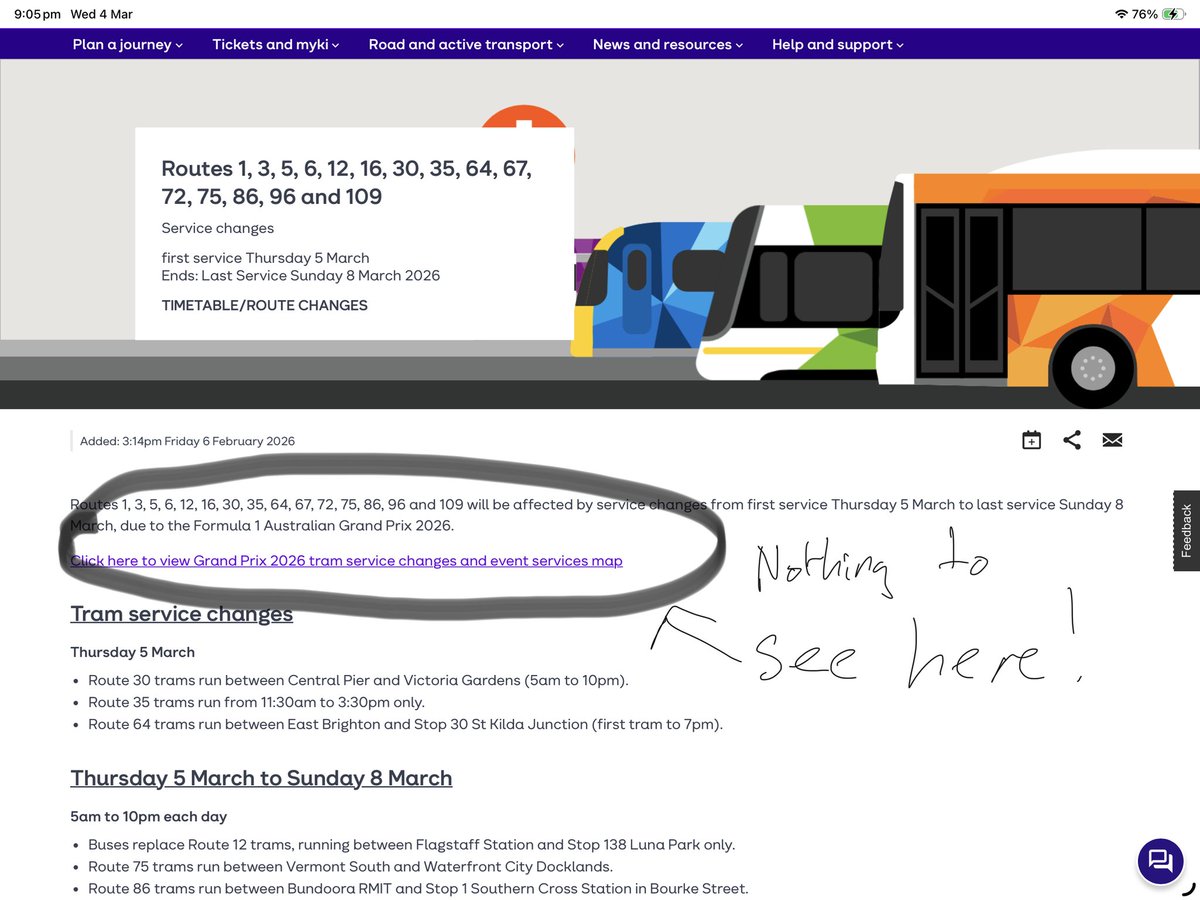Select the TIMETABLE/ROUTE CHANGES label
1200x900 pixels.
coord(265,305)
